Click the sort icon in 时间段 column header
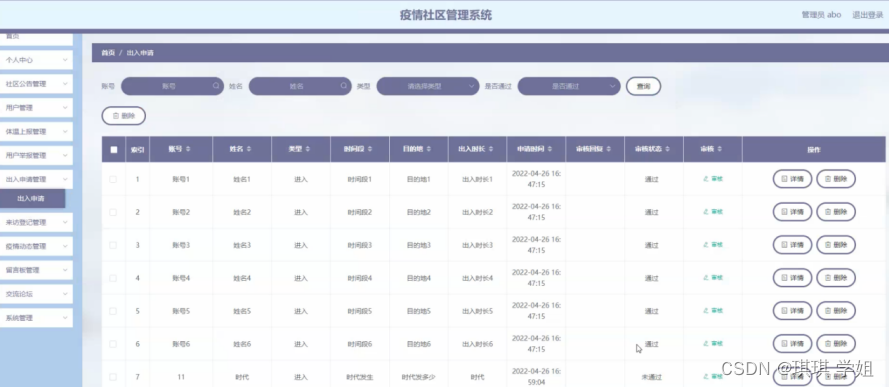889x387 pixels. point(370,149)
